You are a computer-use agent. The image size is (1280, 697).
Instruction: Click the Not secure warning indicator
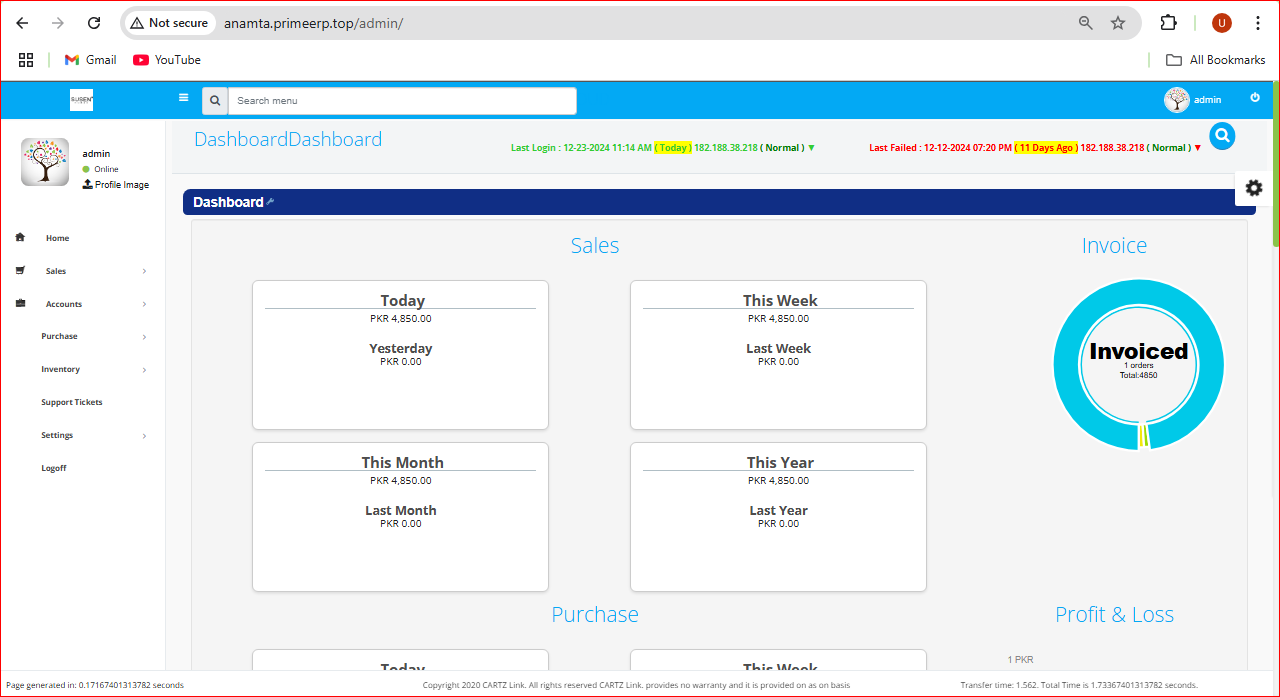[168, 22]
